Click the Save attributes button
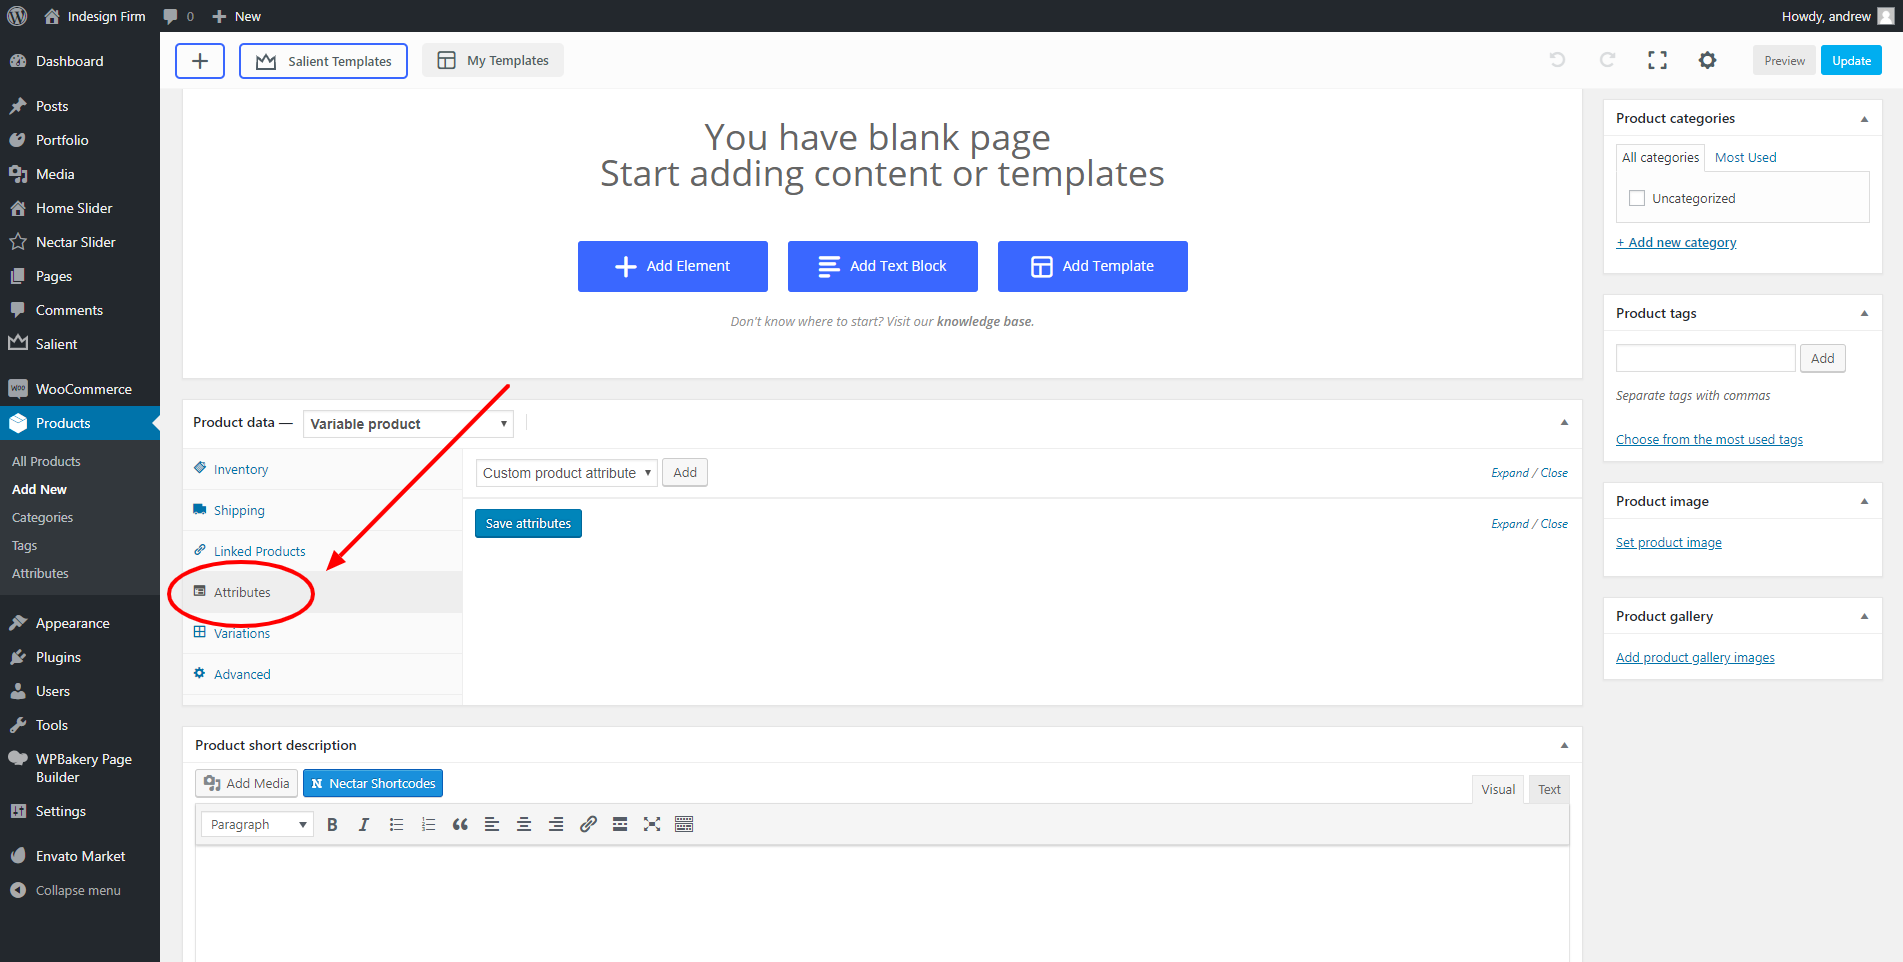 point(528,523)
